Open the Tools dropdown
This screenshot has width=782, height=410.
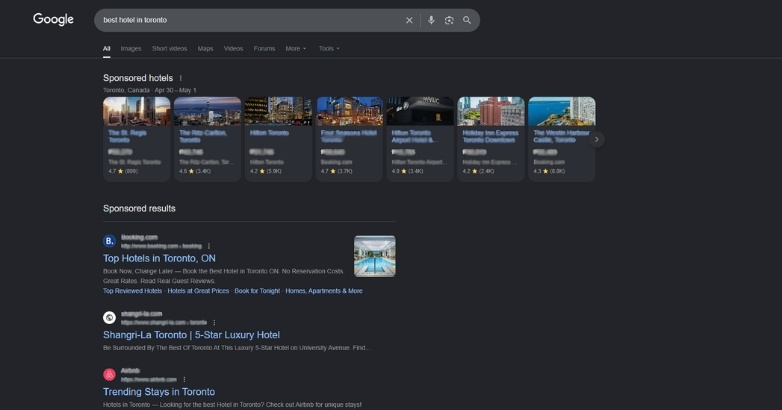[x=329, y=49]
